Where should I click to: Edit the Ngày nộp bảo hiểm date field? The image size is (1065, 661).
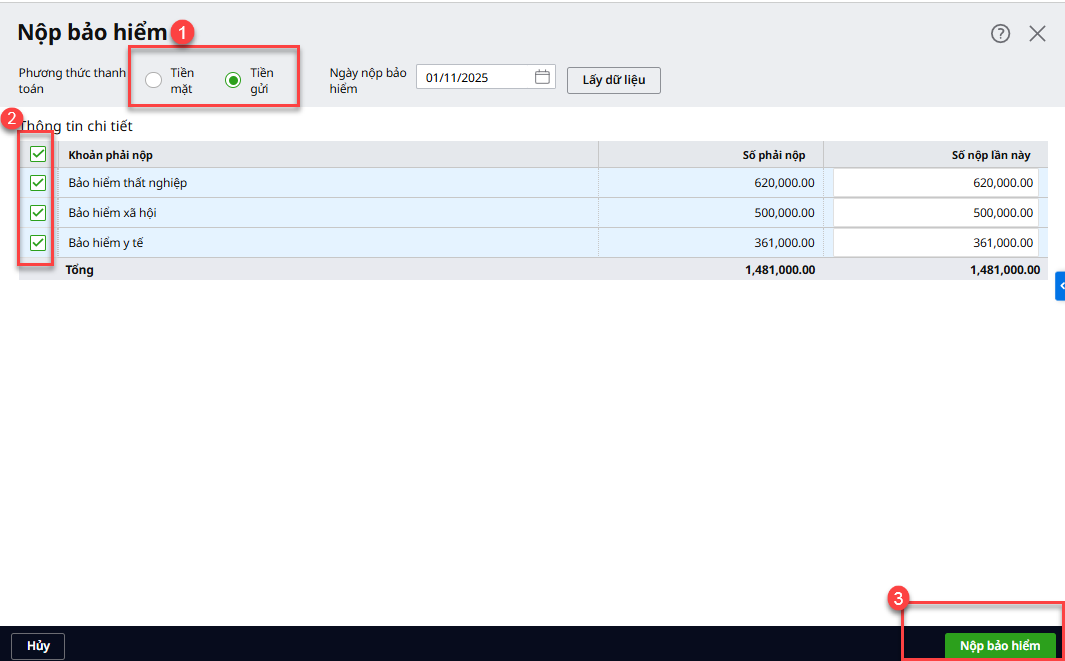coord(476,77)
